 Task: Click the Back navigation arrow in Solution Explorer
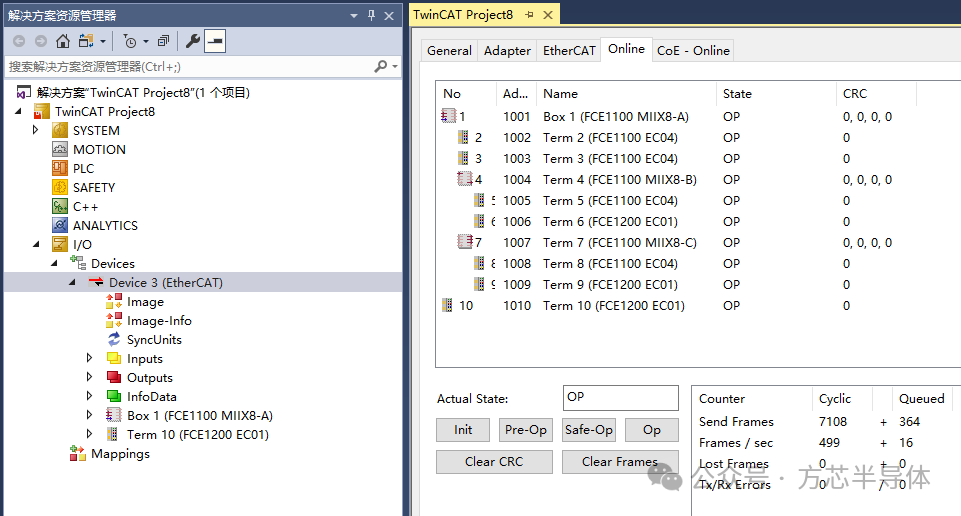19,41
